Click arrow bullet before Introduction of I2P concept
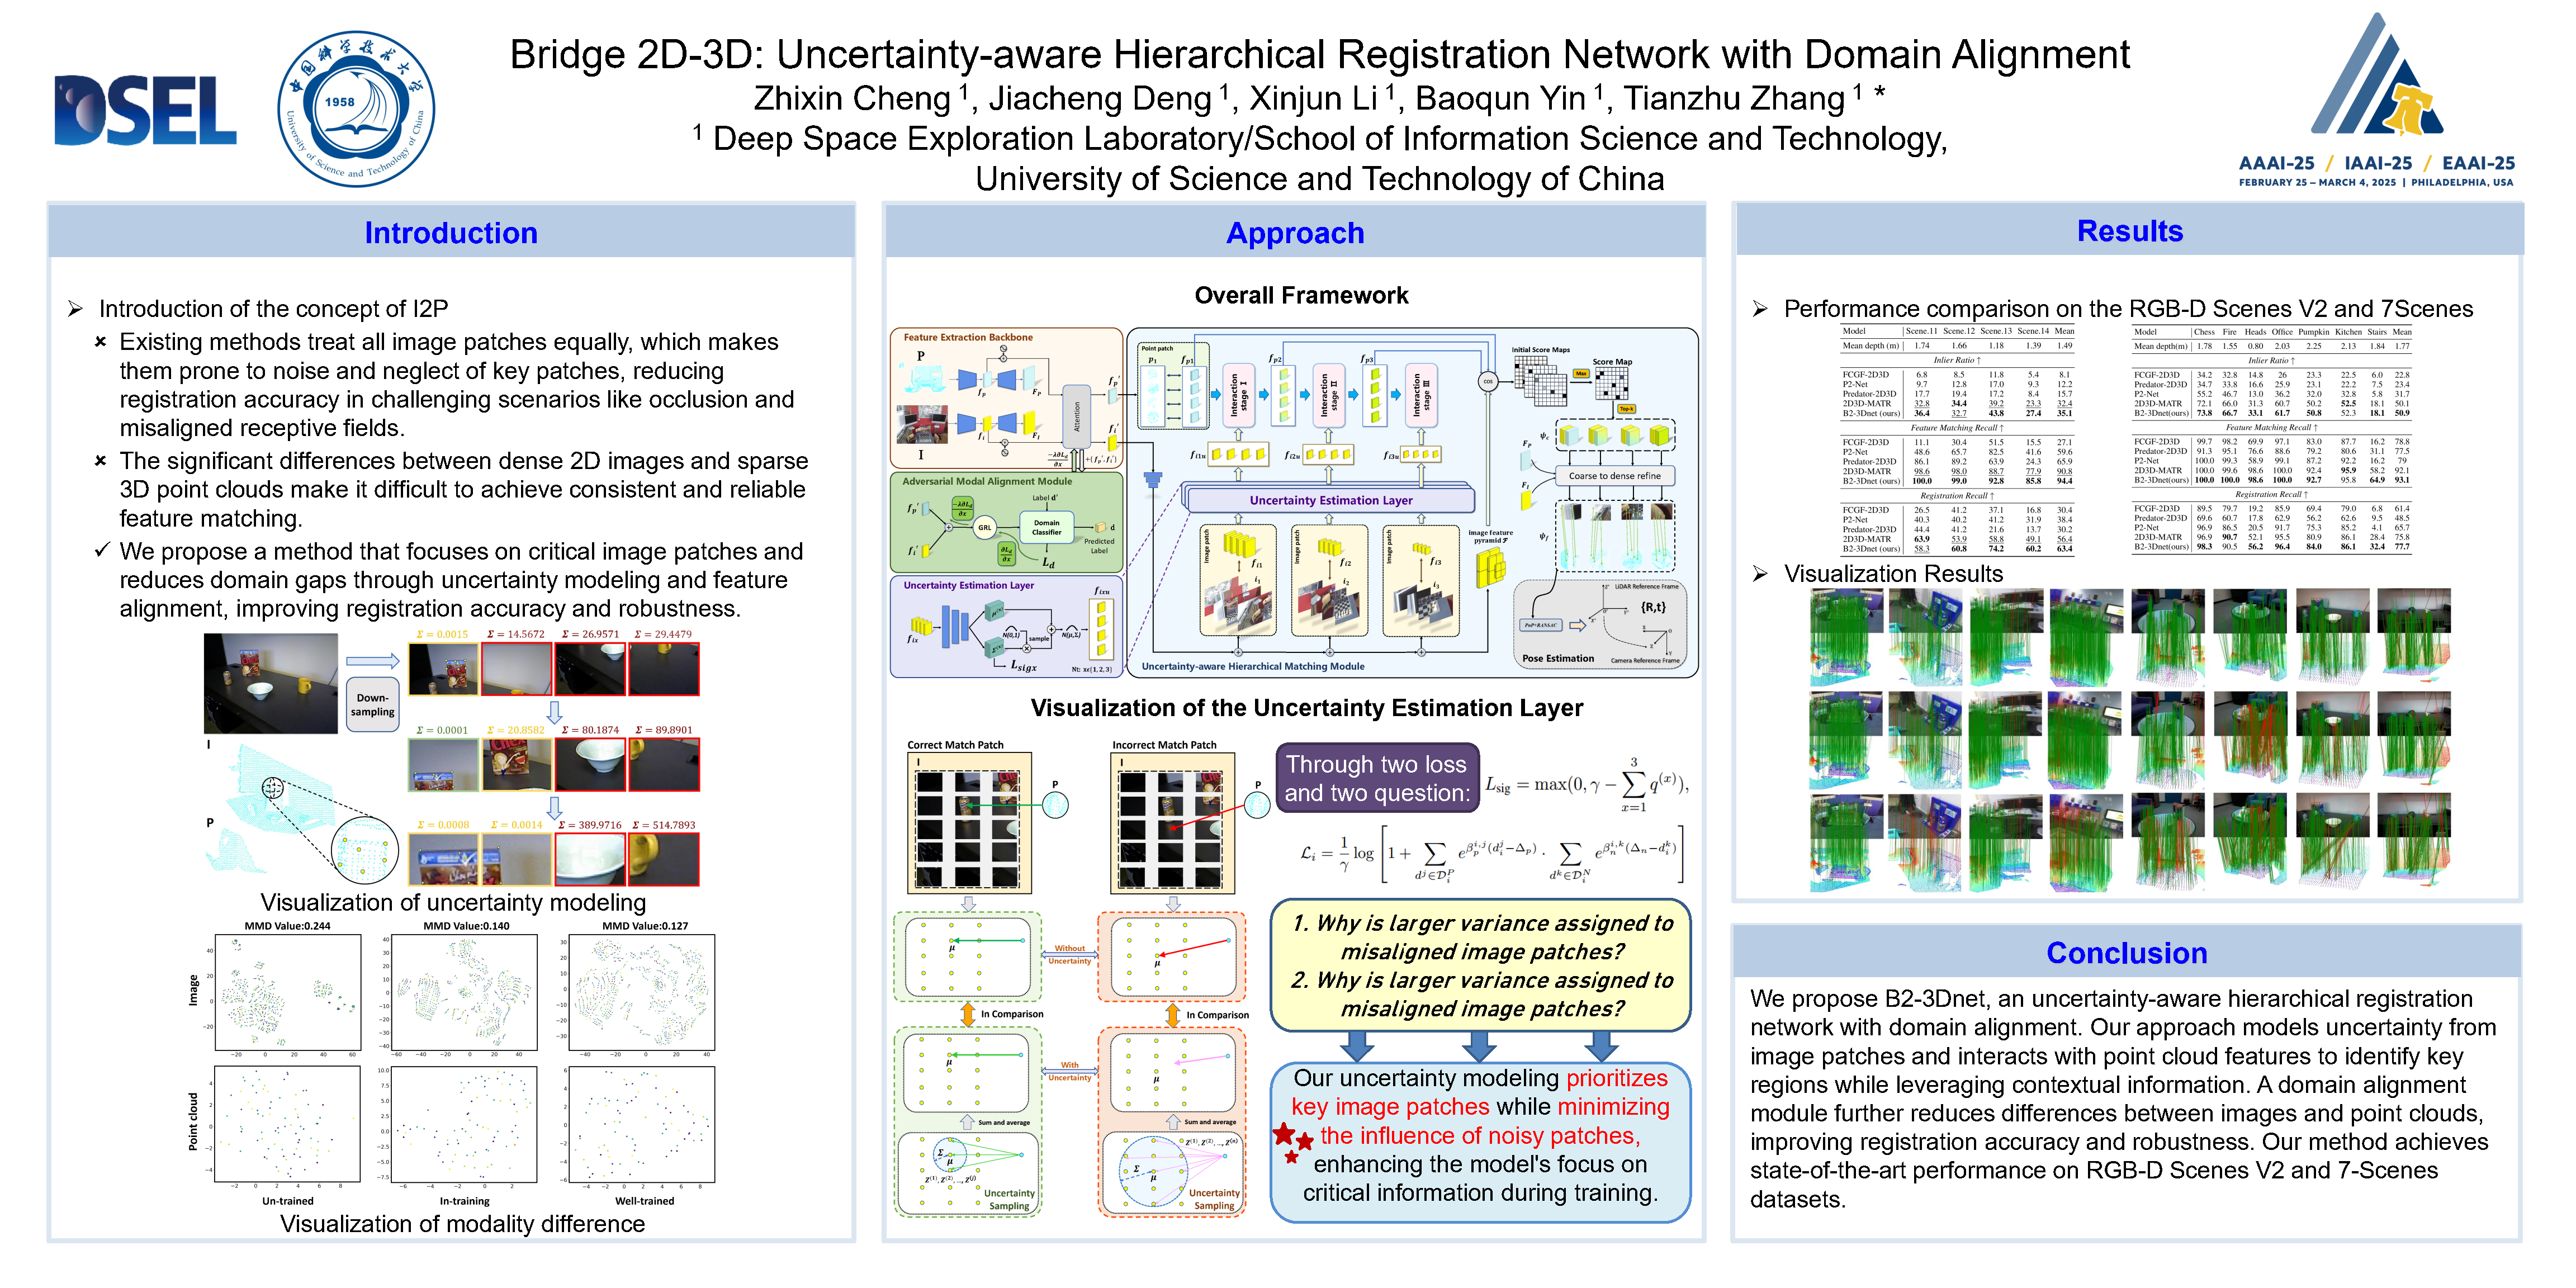This screenshot has width=2576, height=1288. point(75,309)
